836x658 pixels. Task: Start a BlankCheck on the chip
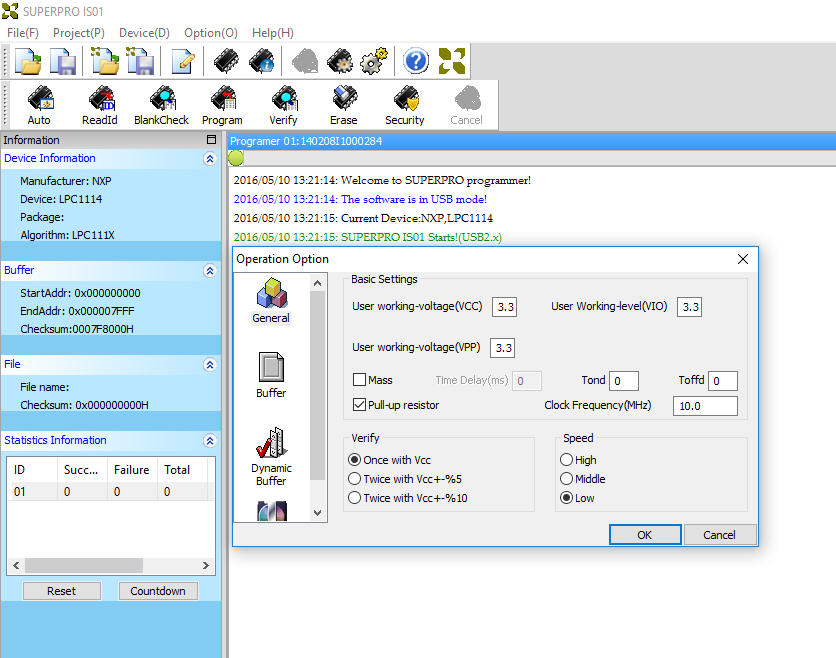point(161,104)
